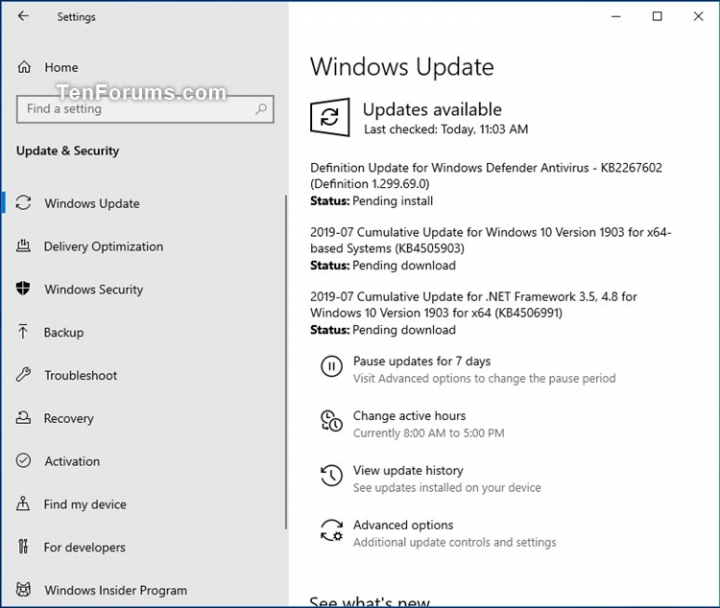The image size is (720, 608).
Task: Open the Activation section
Action: coord(72,461)
